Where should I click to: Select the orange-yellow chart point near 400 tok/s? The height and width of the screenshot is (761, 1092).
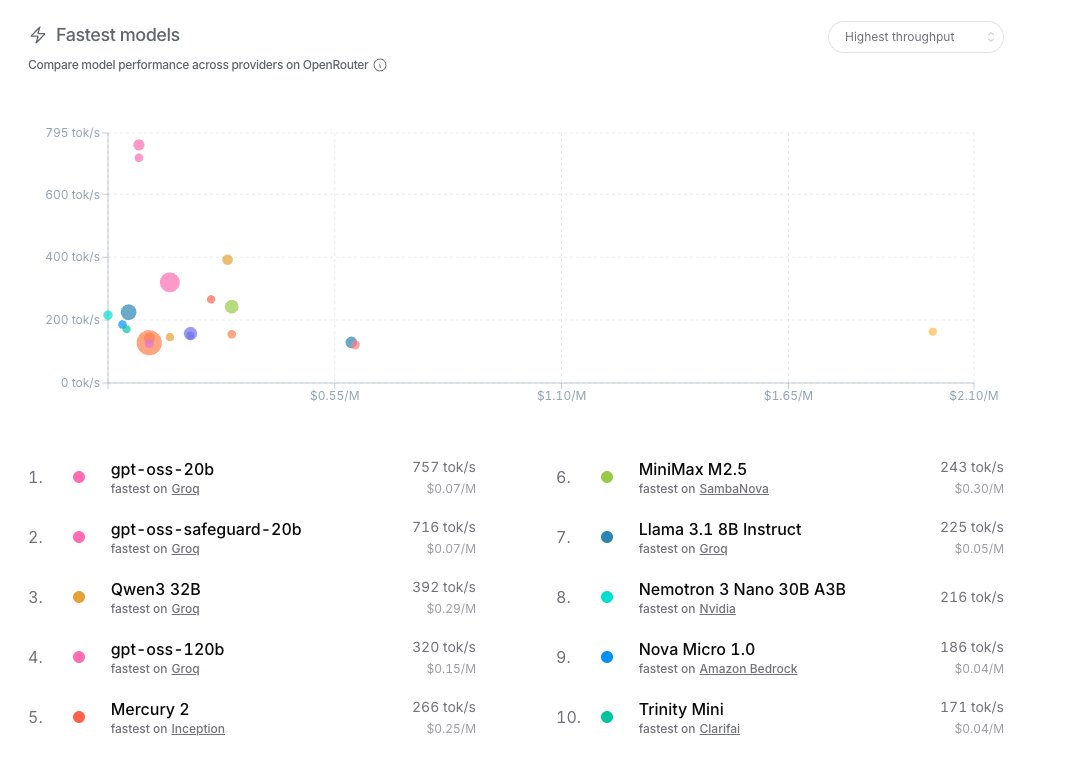click(x=227, y=260)
